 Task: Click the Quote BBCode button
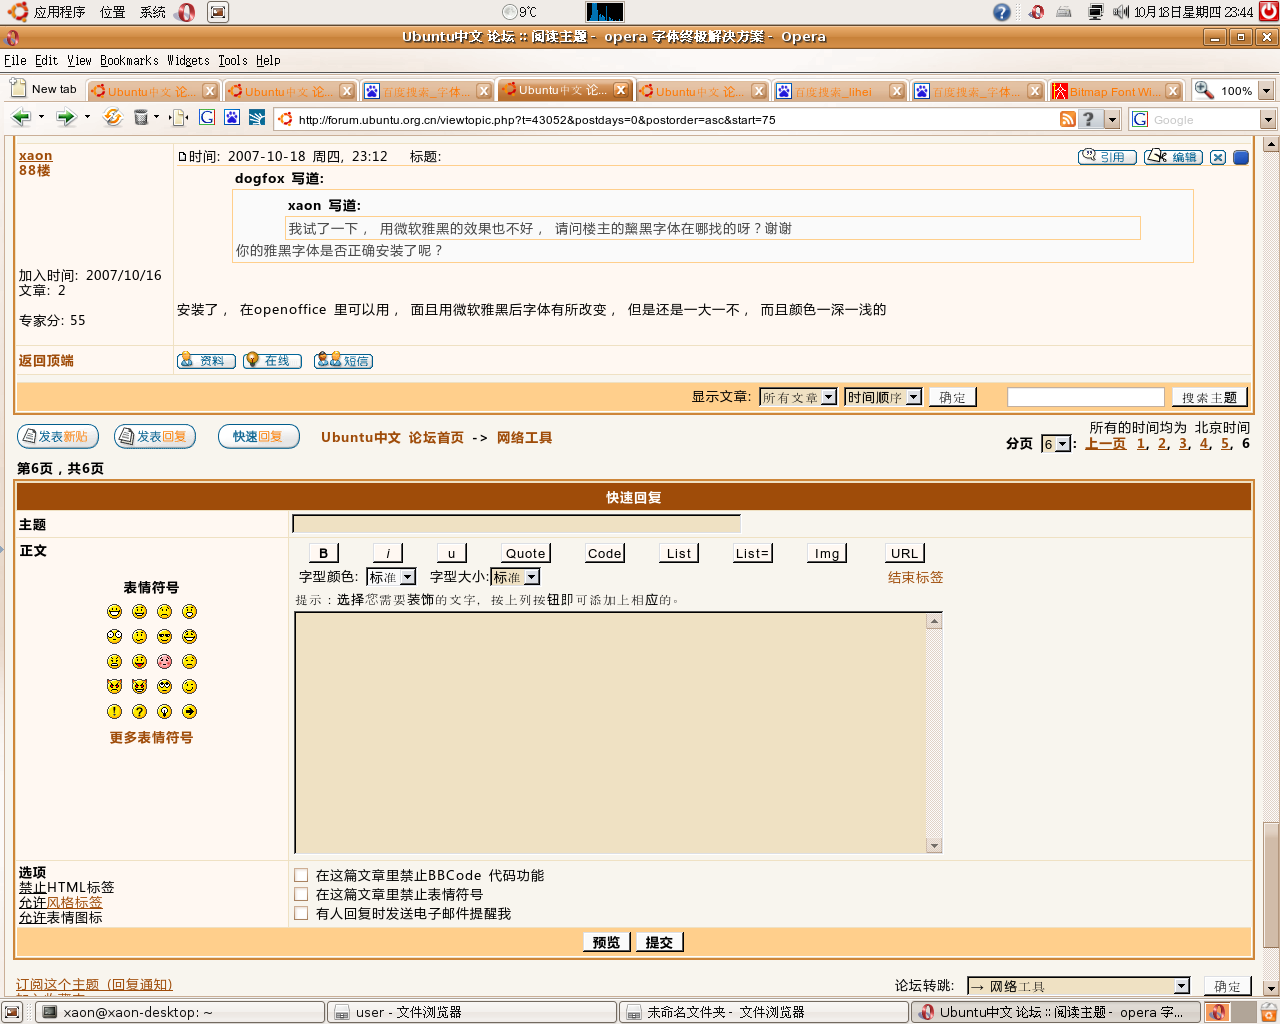(x=525, y=553)
